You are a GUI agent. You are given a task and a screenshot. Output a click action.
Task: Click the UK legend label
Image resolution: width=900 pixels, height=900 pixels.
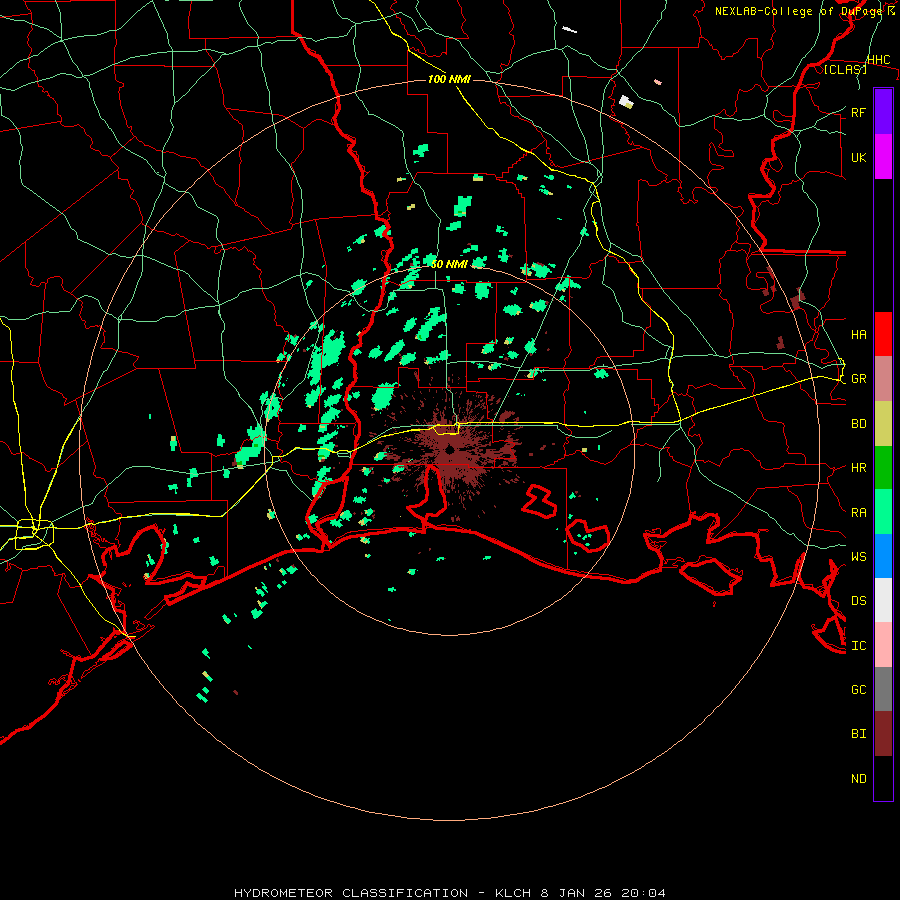pos(858,157)
